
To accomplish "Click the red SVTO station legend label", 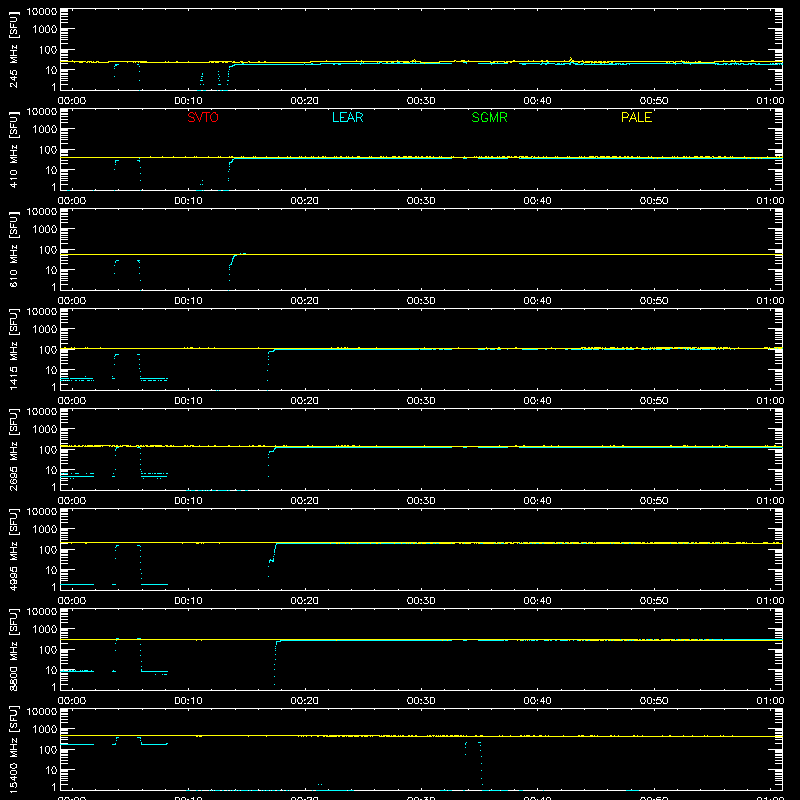I will [x=203, y=117].
